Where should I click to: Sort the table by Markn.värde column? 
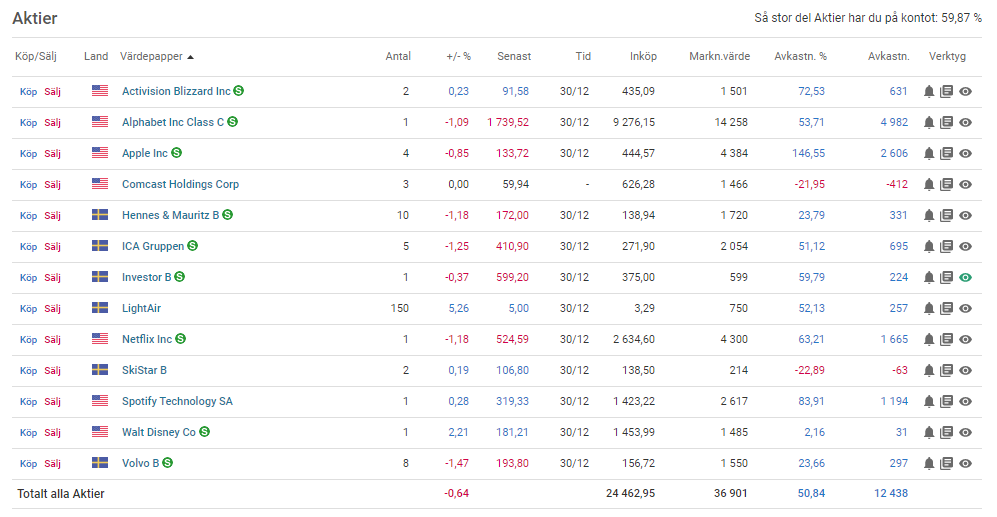click(720, 56)
